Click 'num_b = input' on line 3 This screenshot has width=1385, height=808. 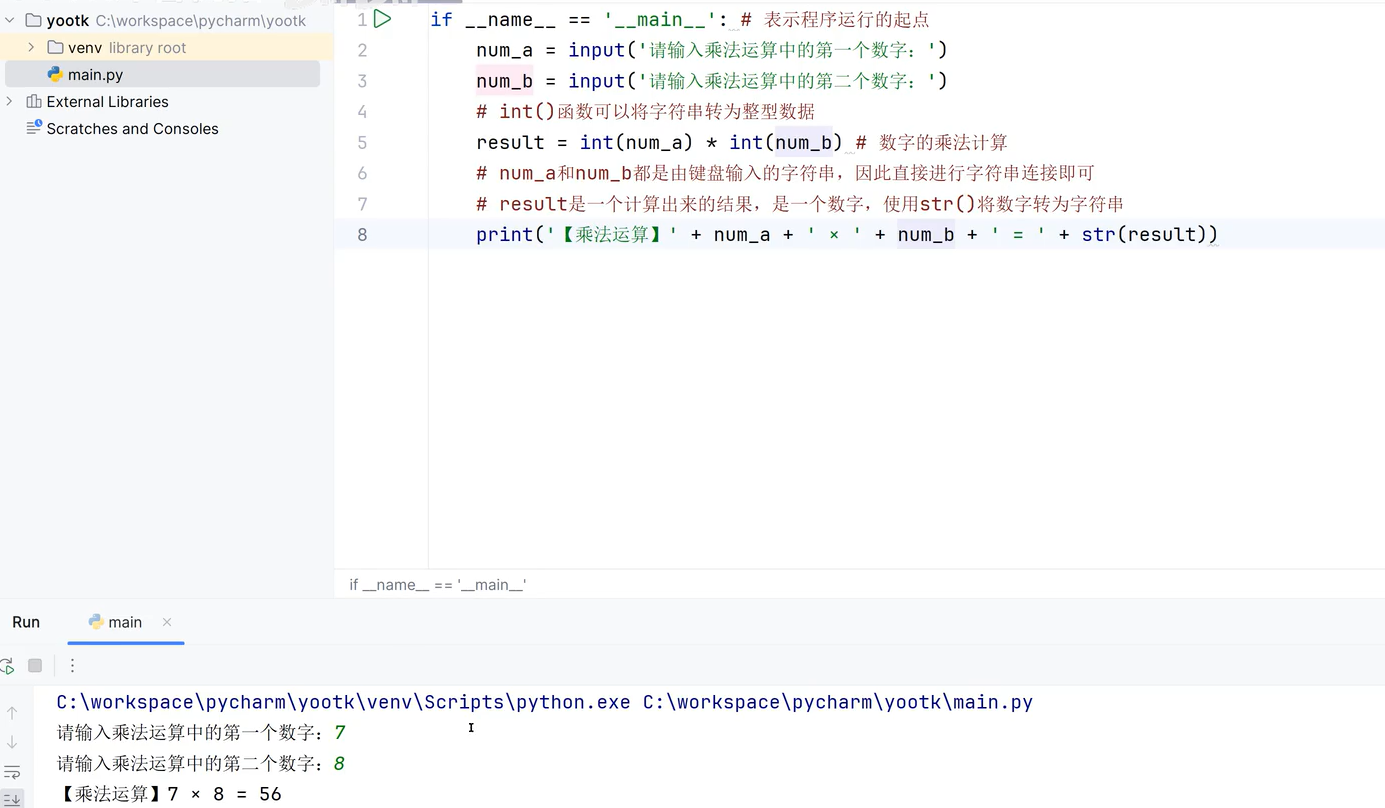[551, 81]
